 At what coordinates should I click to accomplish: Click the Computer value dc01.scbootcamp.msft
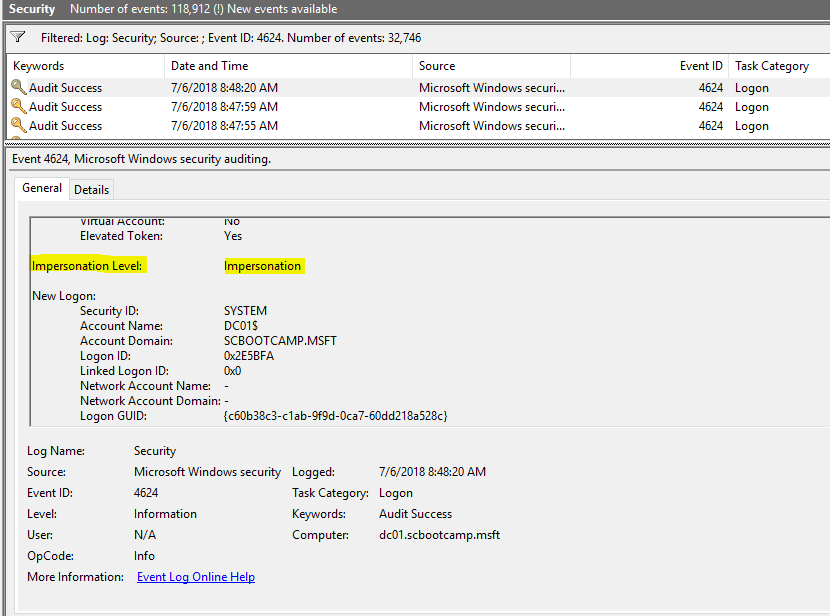pyautogui.click(x=439, y=535)
